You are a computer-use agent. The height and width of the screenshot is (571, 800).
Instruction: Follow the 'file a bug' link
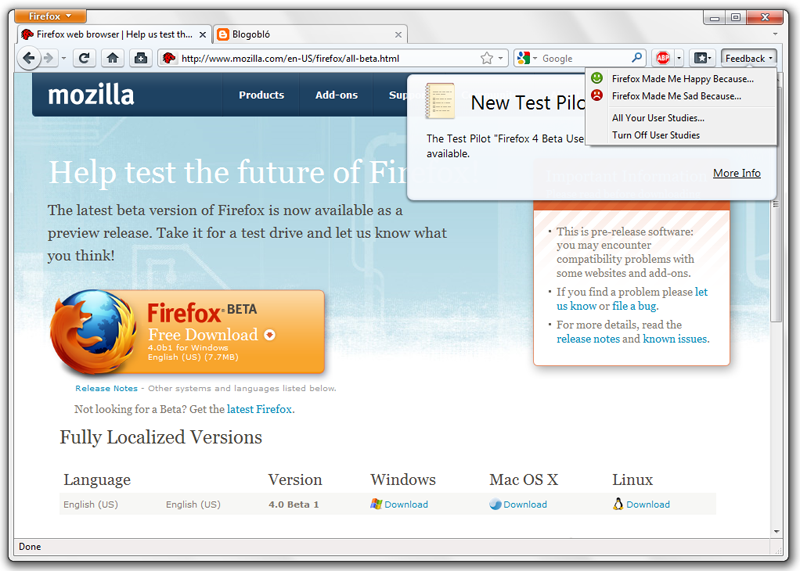(635, 306)
